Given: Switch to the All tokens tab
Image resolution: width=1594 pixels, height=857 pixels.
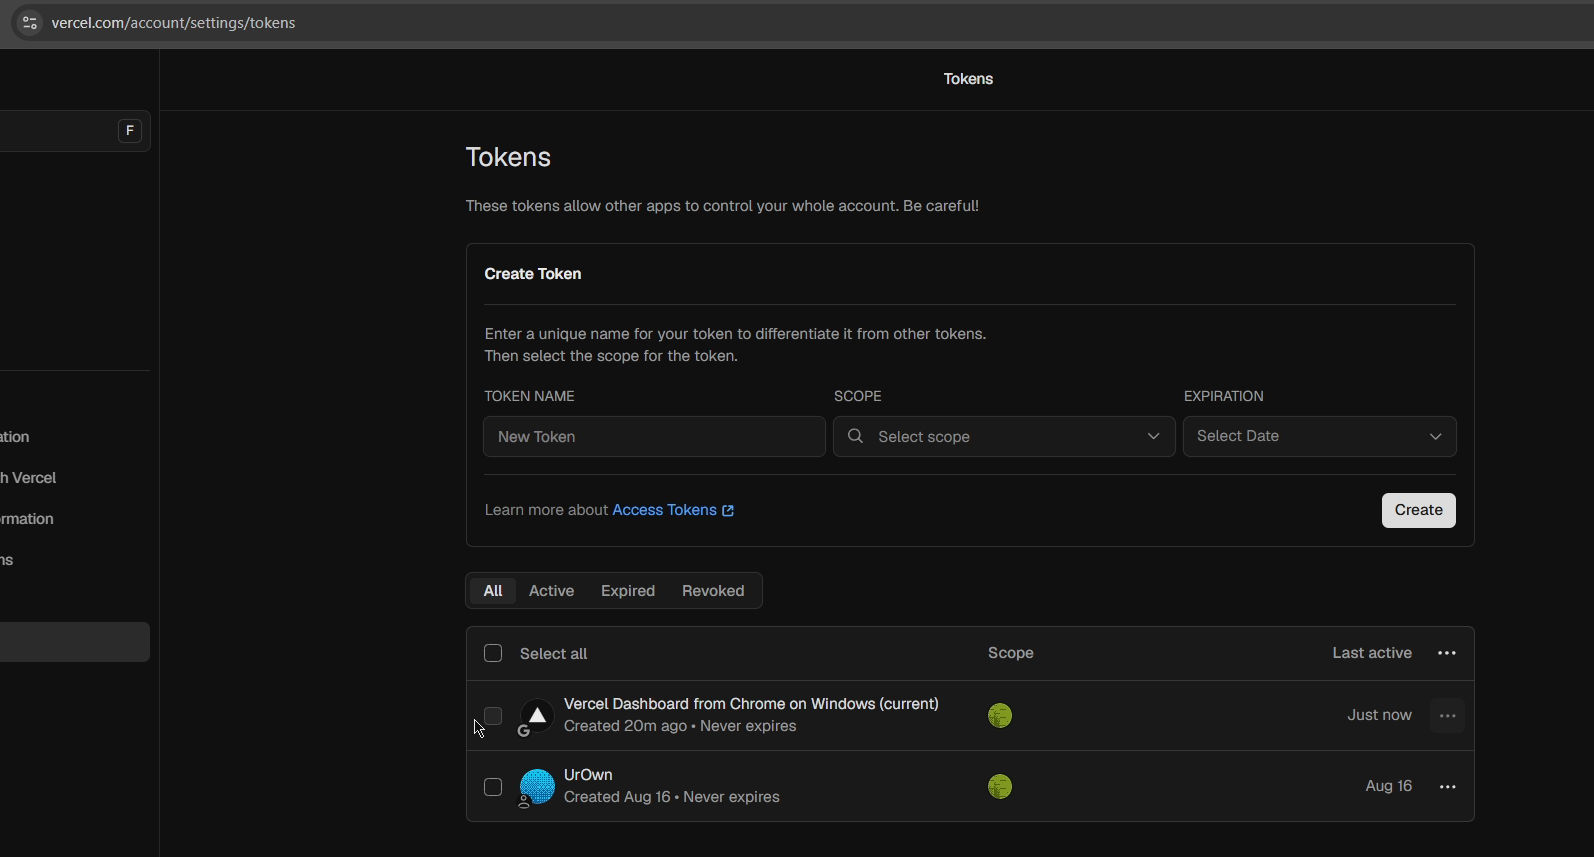Looking at the screenshot, I should click(493, 591).
